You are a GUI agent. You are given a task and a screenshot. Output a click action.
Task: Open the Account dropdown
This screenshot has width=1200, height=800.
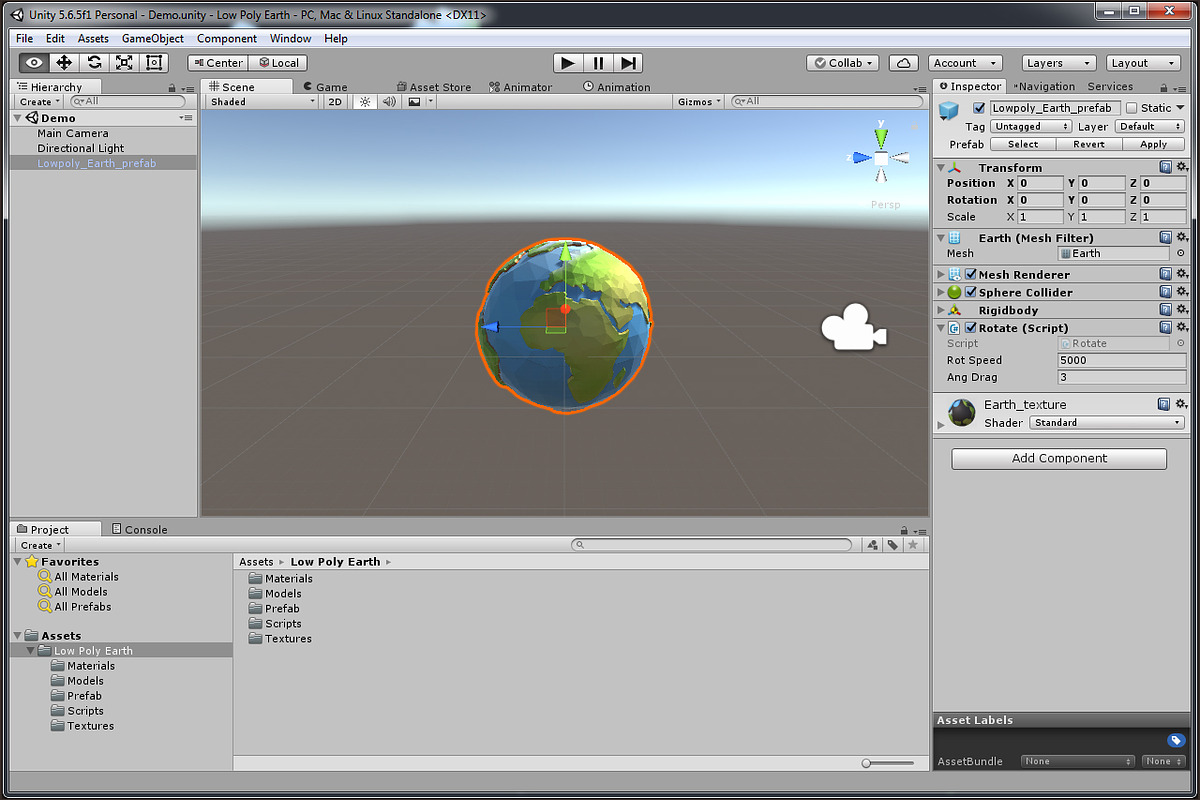965,63
